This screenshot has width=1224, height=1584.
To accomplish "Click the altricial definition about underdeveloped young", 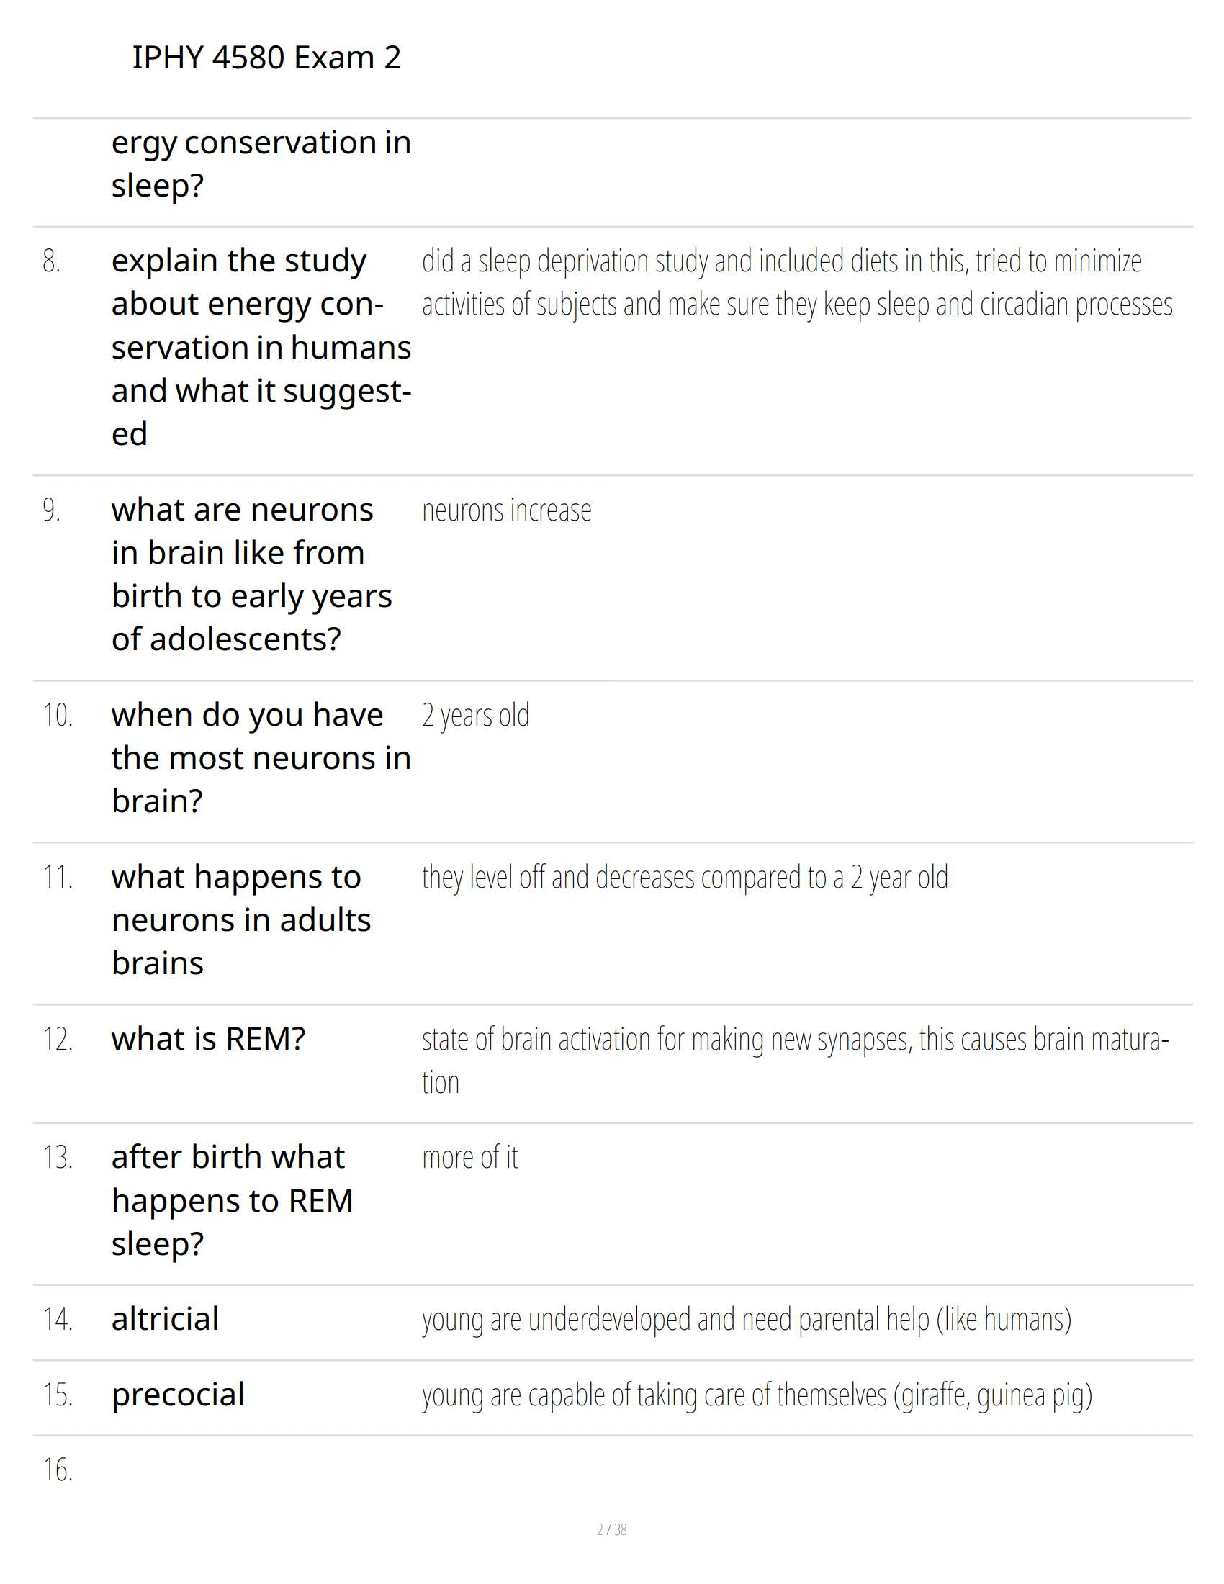I will (x=746, y=1320).
